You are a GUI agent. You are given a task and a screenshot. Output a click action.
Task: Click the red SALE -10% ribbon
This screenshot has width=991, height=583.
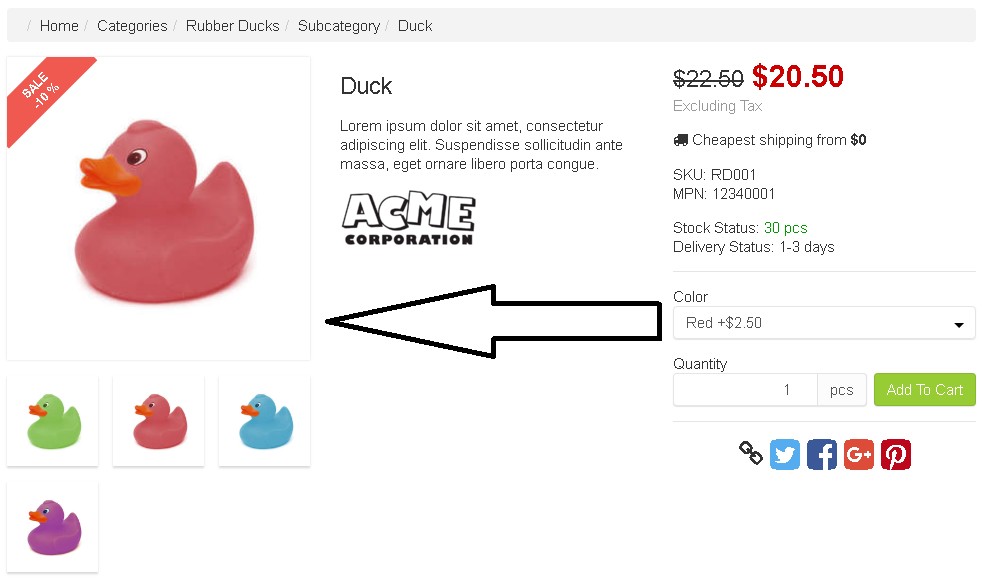click(x=44, y=92)
